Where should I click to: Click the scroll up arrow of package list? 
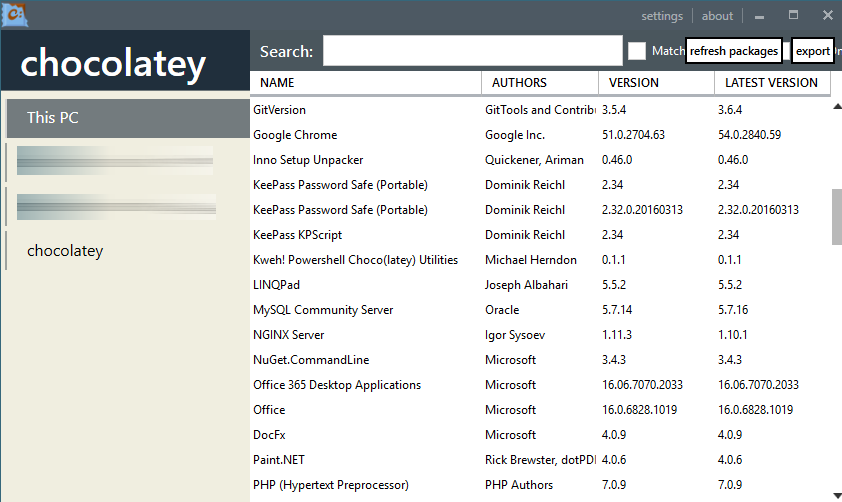click(x=836, y=109)
